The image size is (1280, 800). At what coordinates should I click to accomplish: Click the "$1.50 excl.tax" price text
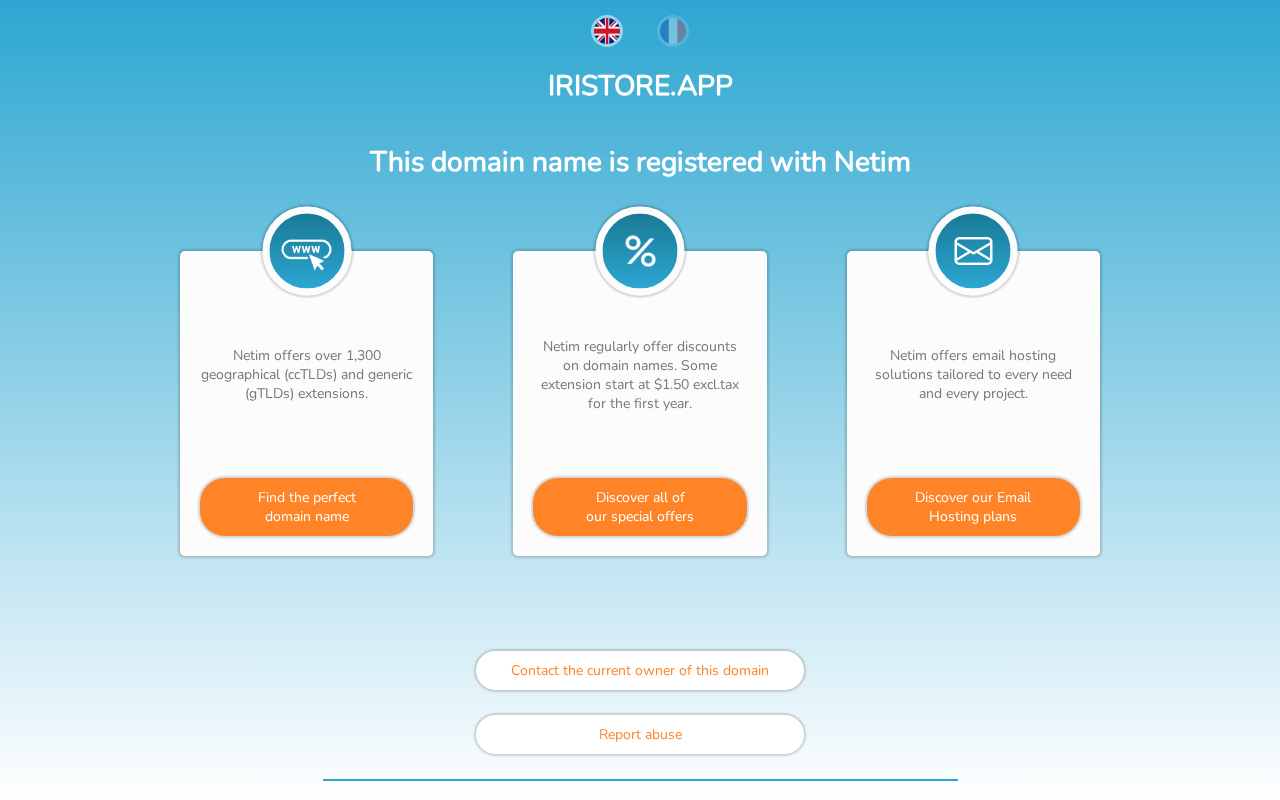[x=696, y=384]
